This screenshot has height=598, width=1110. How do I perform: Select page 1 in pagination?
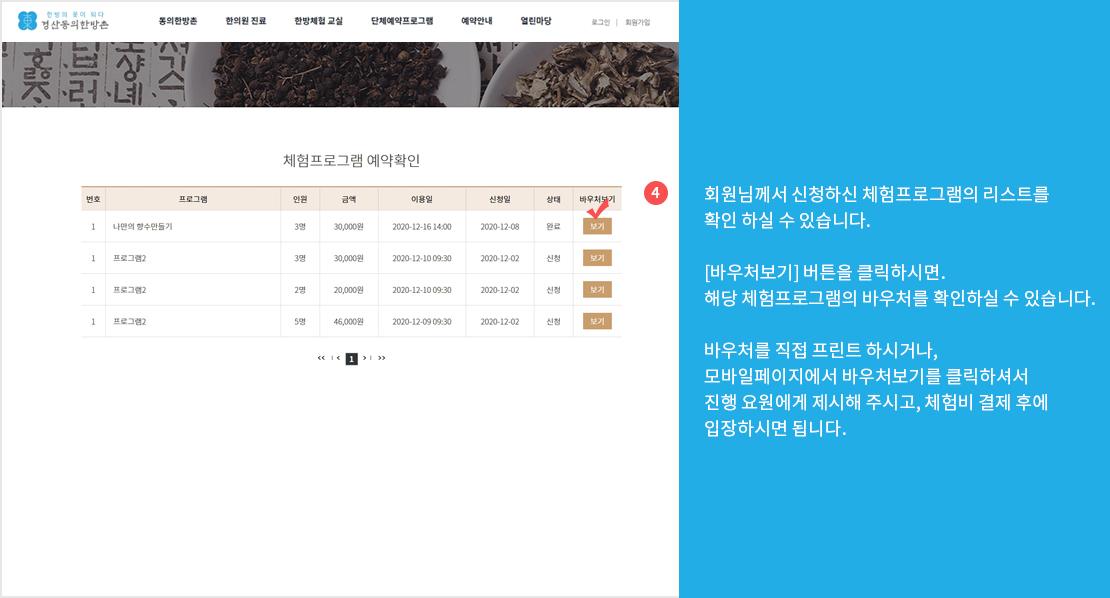tap(351, 359)
